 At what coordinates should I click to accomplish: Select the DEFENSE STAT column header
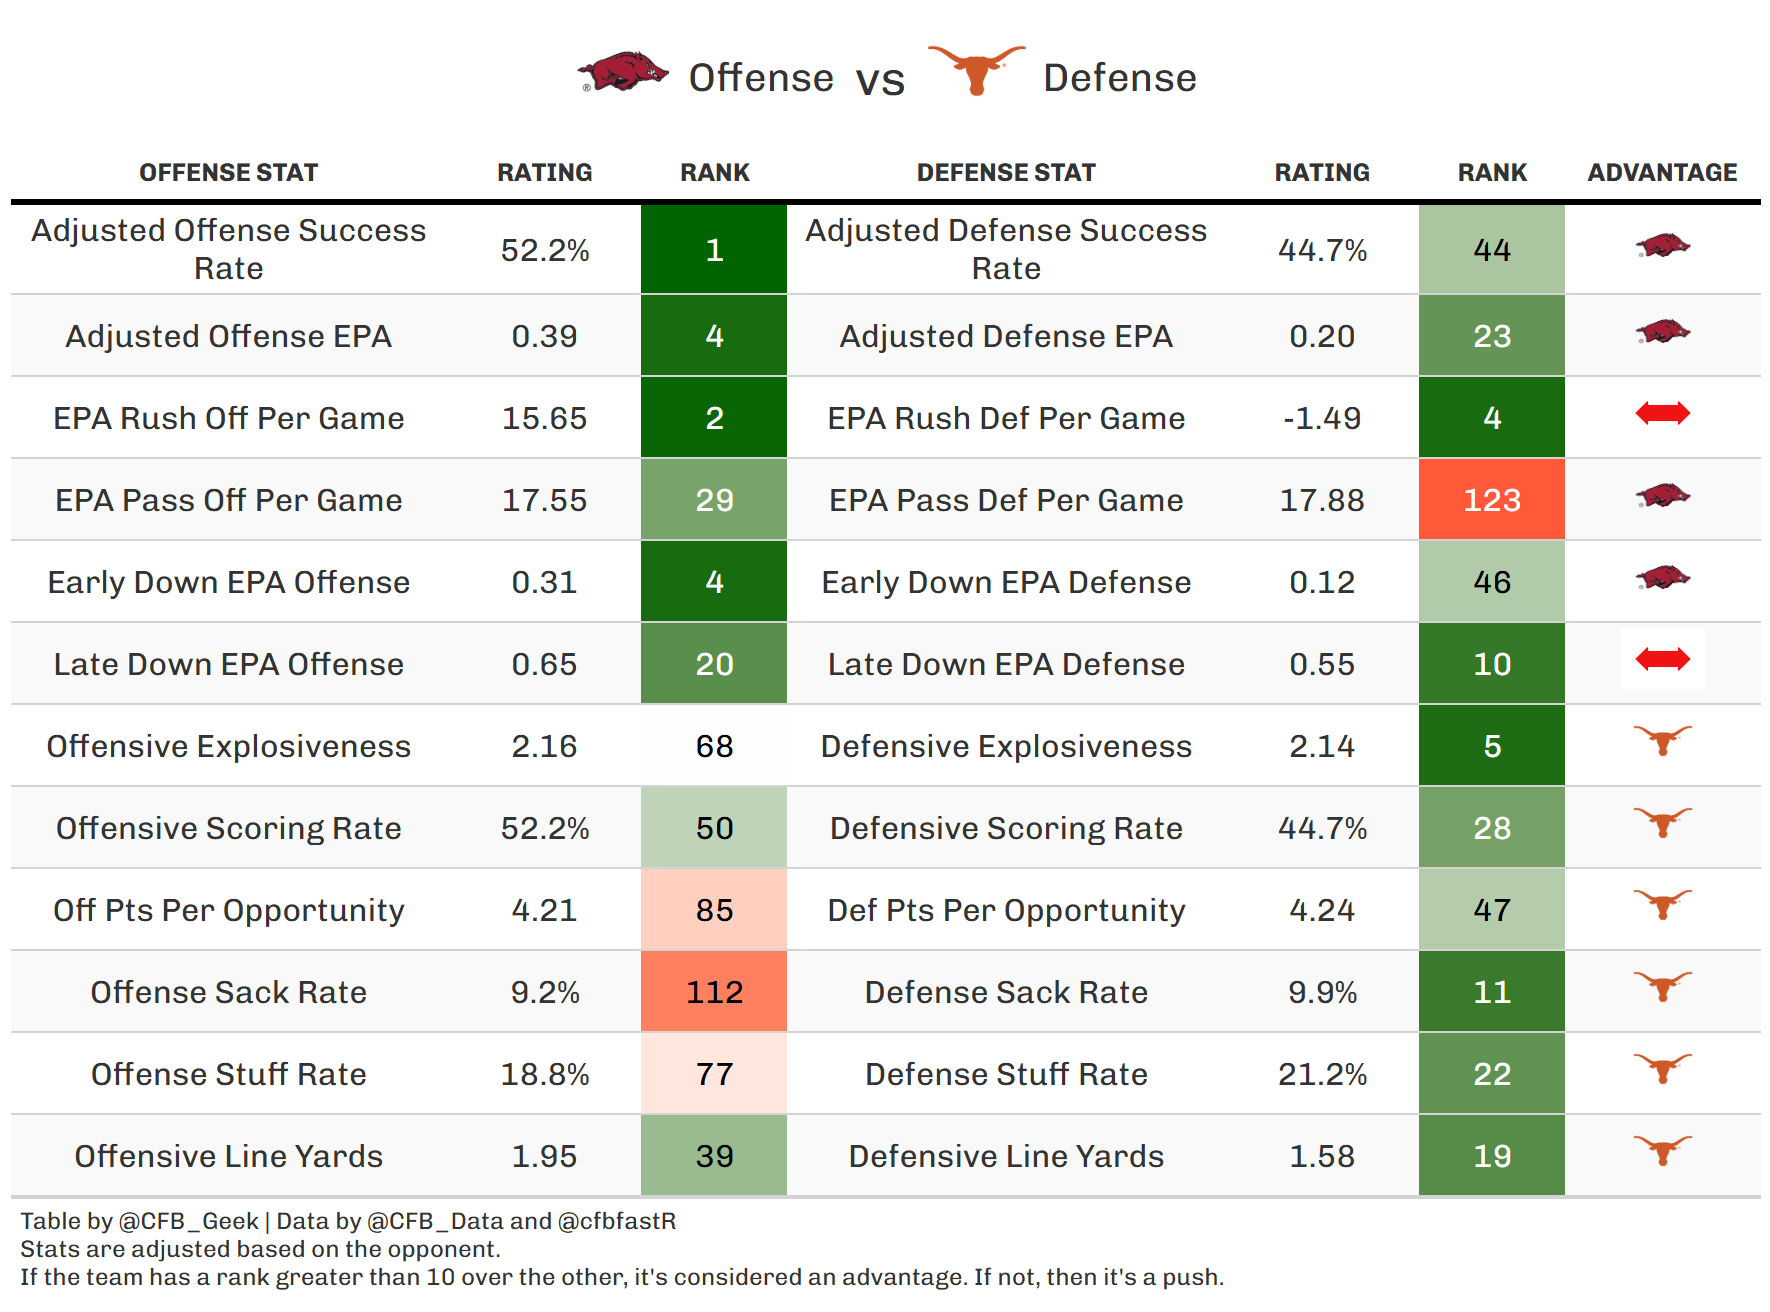click(1006, 173)
